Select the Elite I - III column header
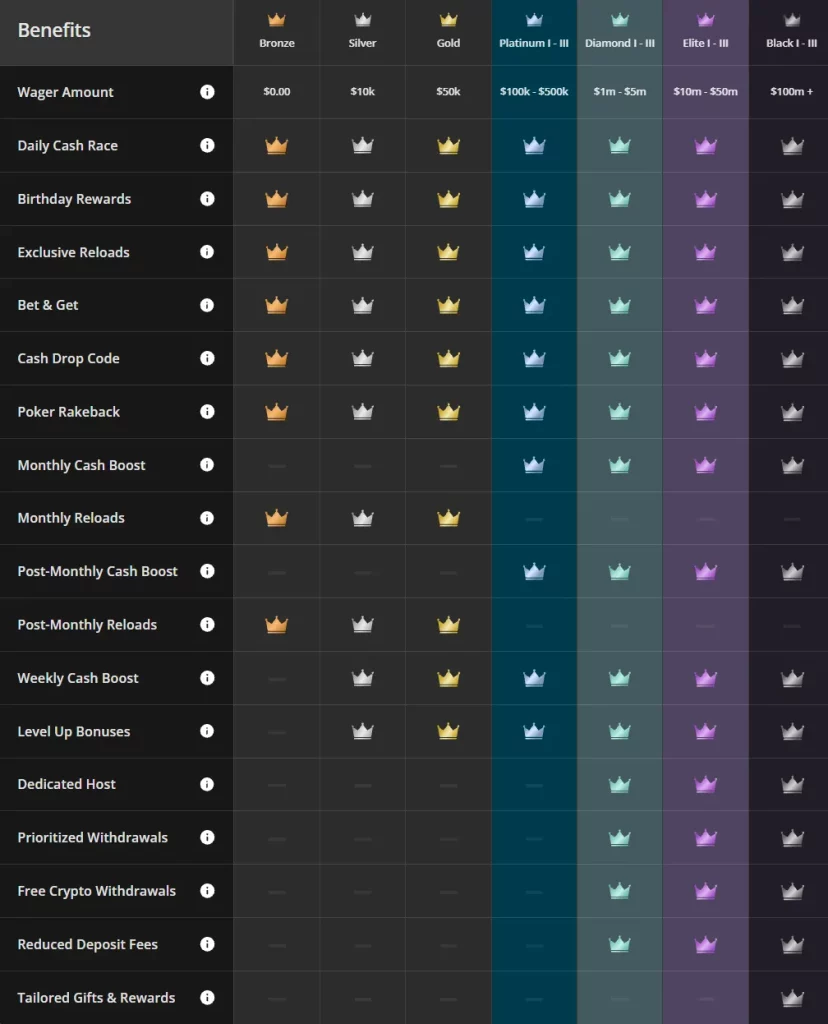This screenshot has height=1024, width=828. point(705,31)
